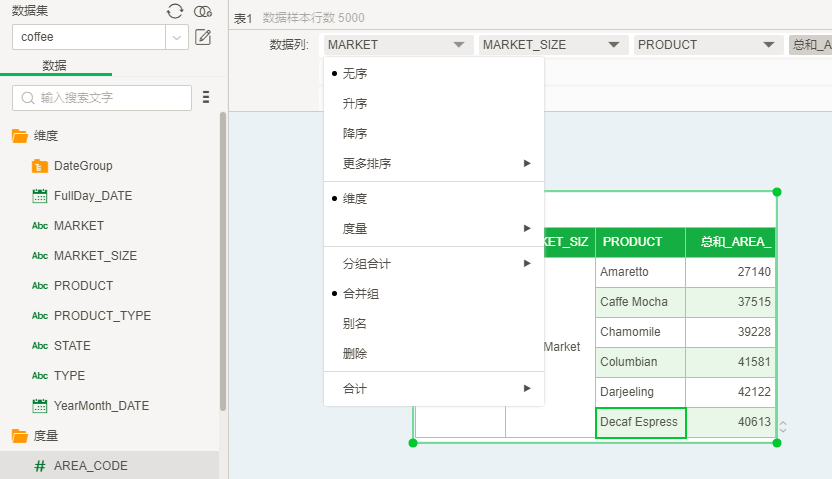Screen dimensions: 832x479
Task: Open the field list options menu icon
Action: tap(206, 97)
